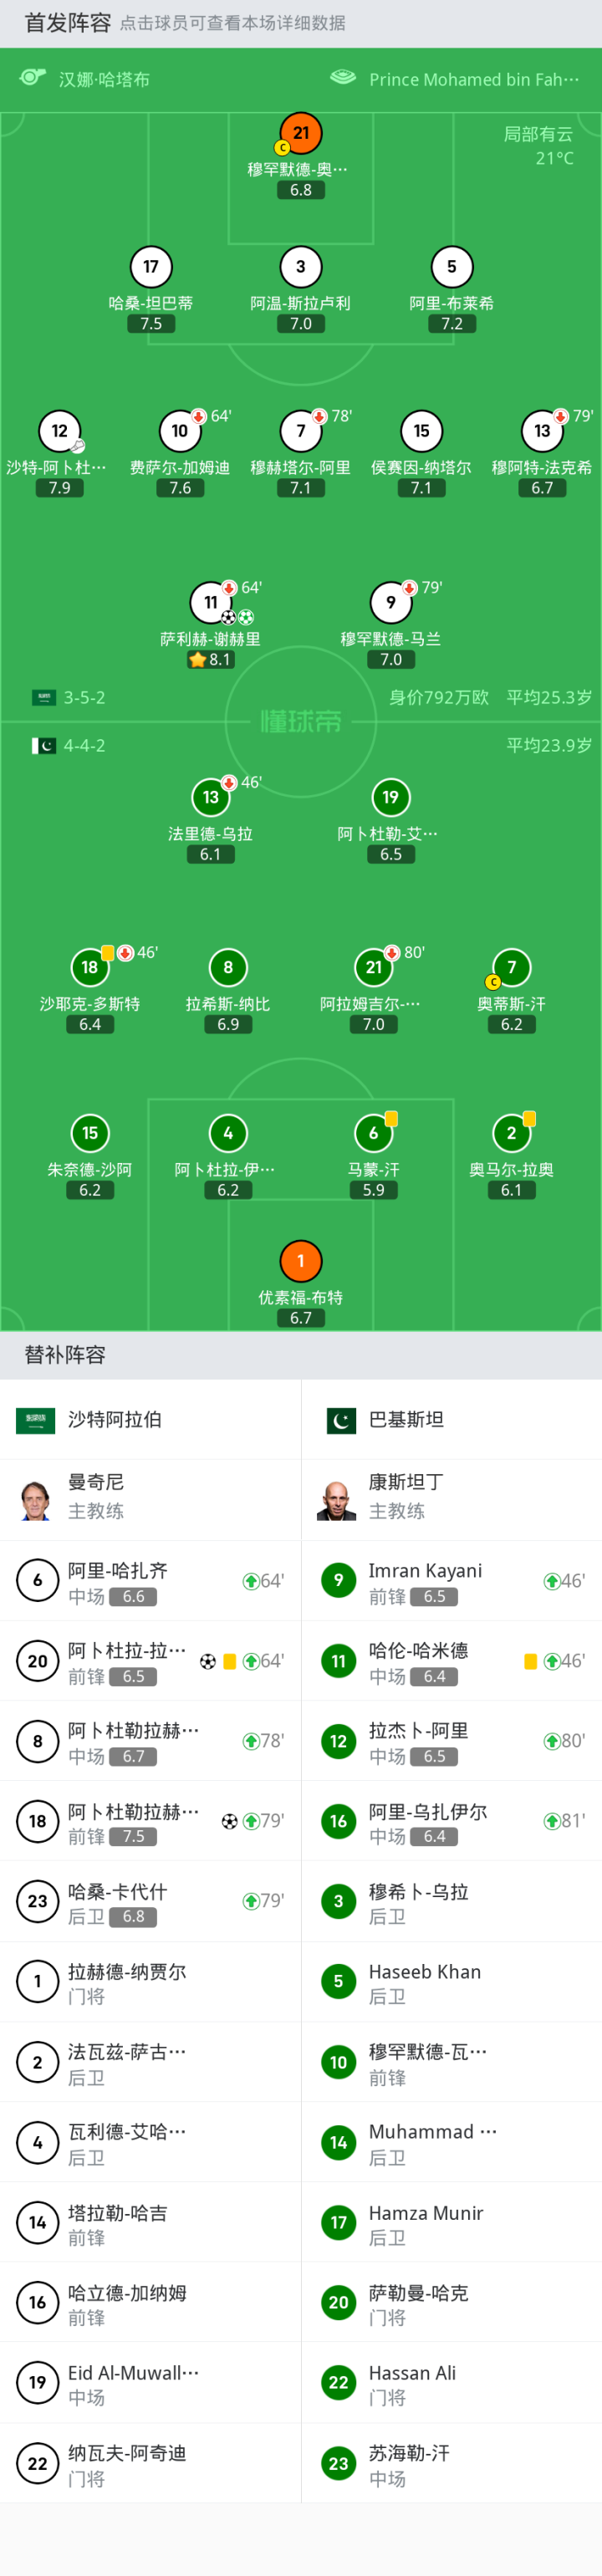The width and height of the screenshot is (602, 2576).
Task: Click Saudi Arabia flag beside 3-5-2 formation
Action: tap(43, 698)
